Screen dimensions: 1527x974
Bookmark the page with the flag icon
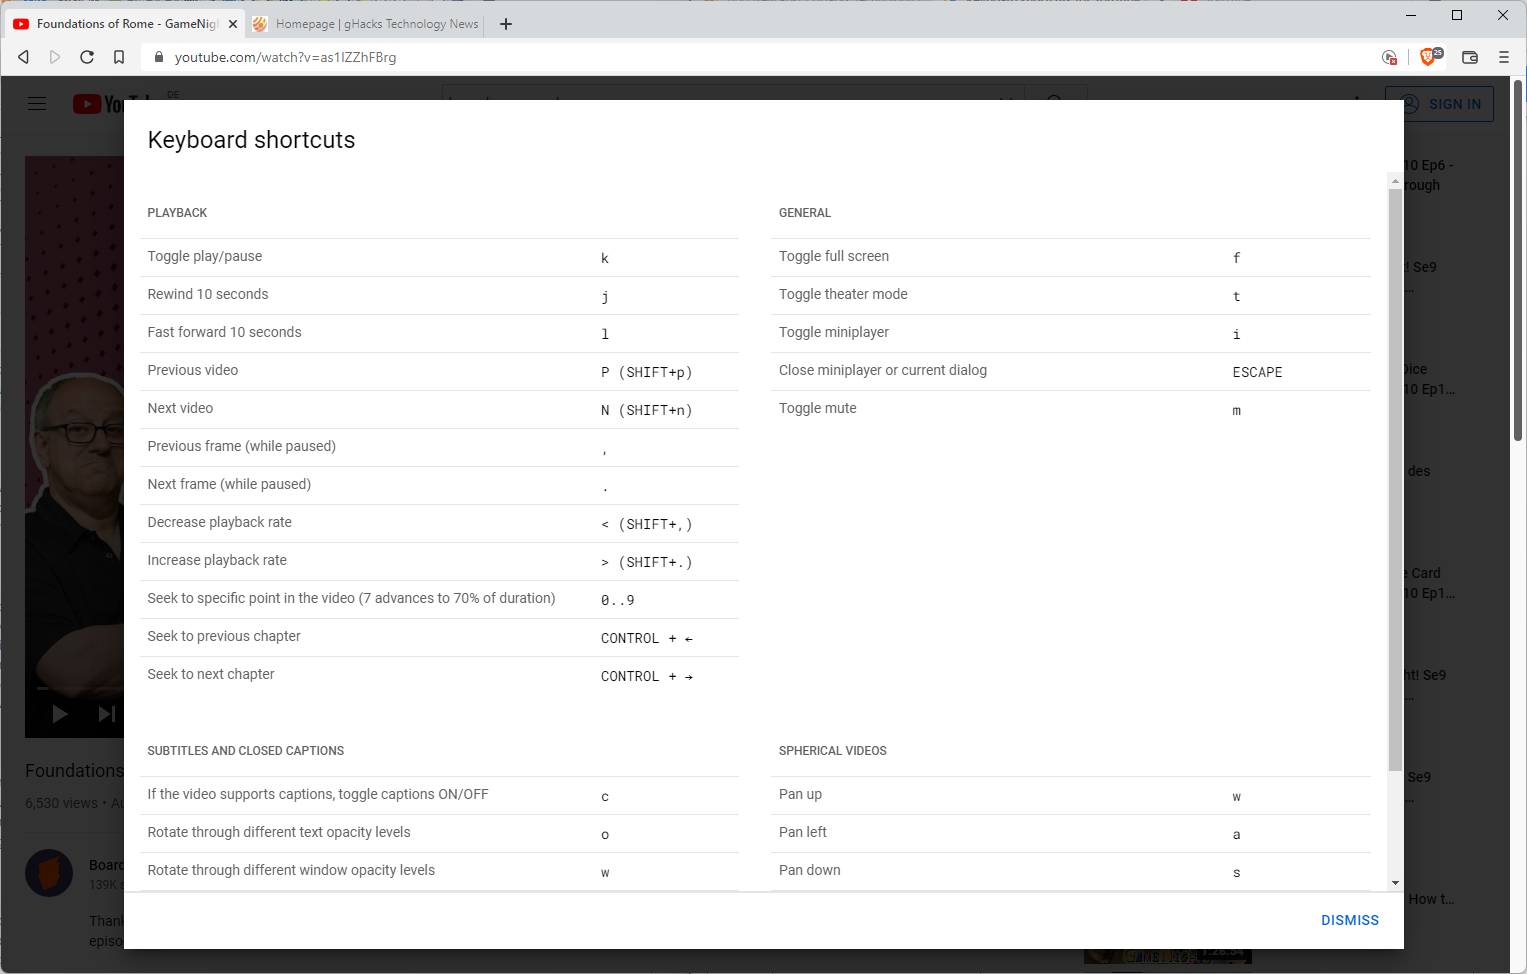tap(119, 57)
